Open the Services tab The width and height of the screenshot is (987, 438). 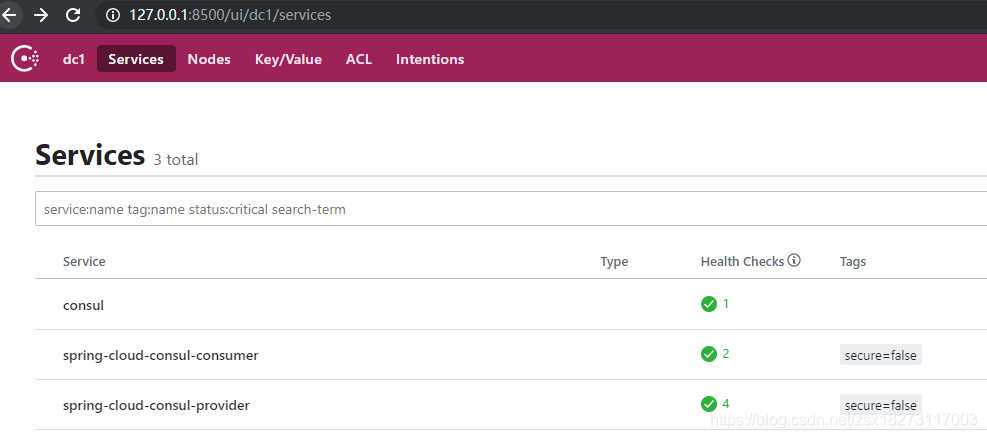coord(136,59)
